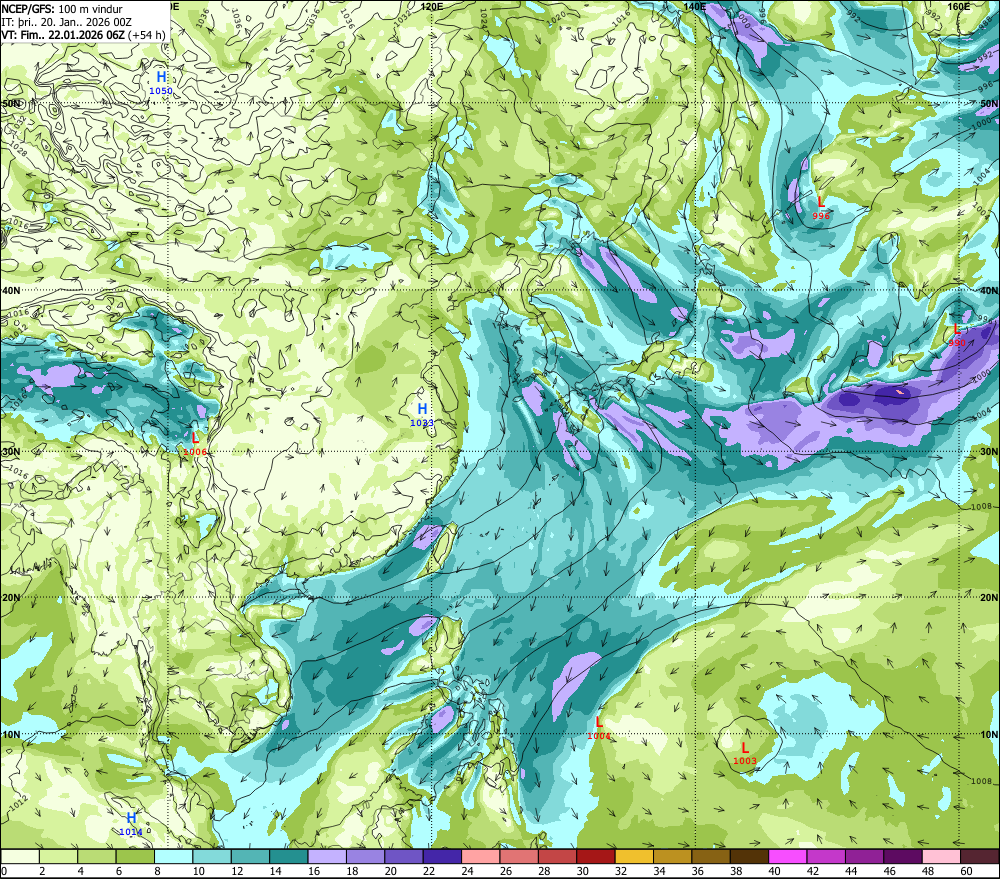Screen dimensions: 1000x879
Task: Select the dark purple 46–48 legend swatch
Action: pyautogui.click(x=902, y=856)
